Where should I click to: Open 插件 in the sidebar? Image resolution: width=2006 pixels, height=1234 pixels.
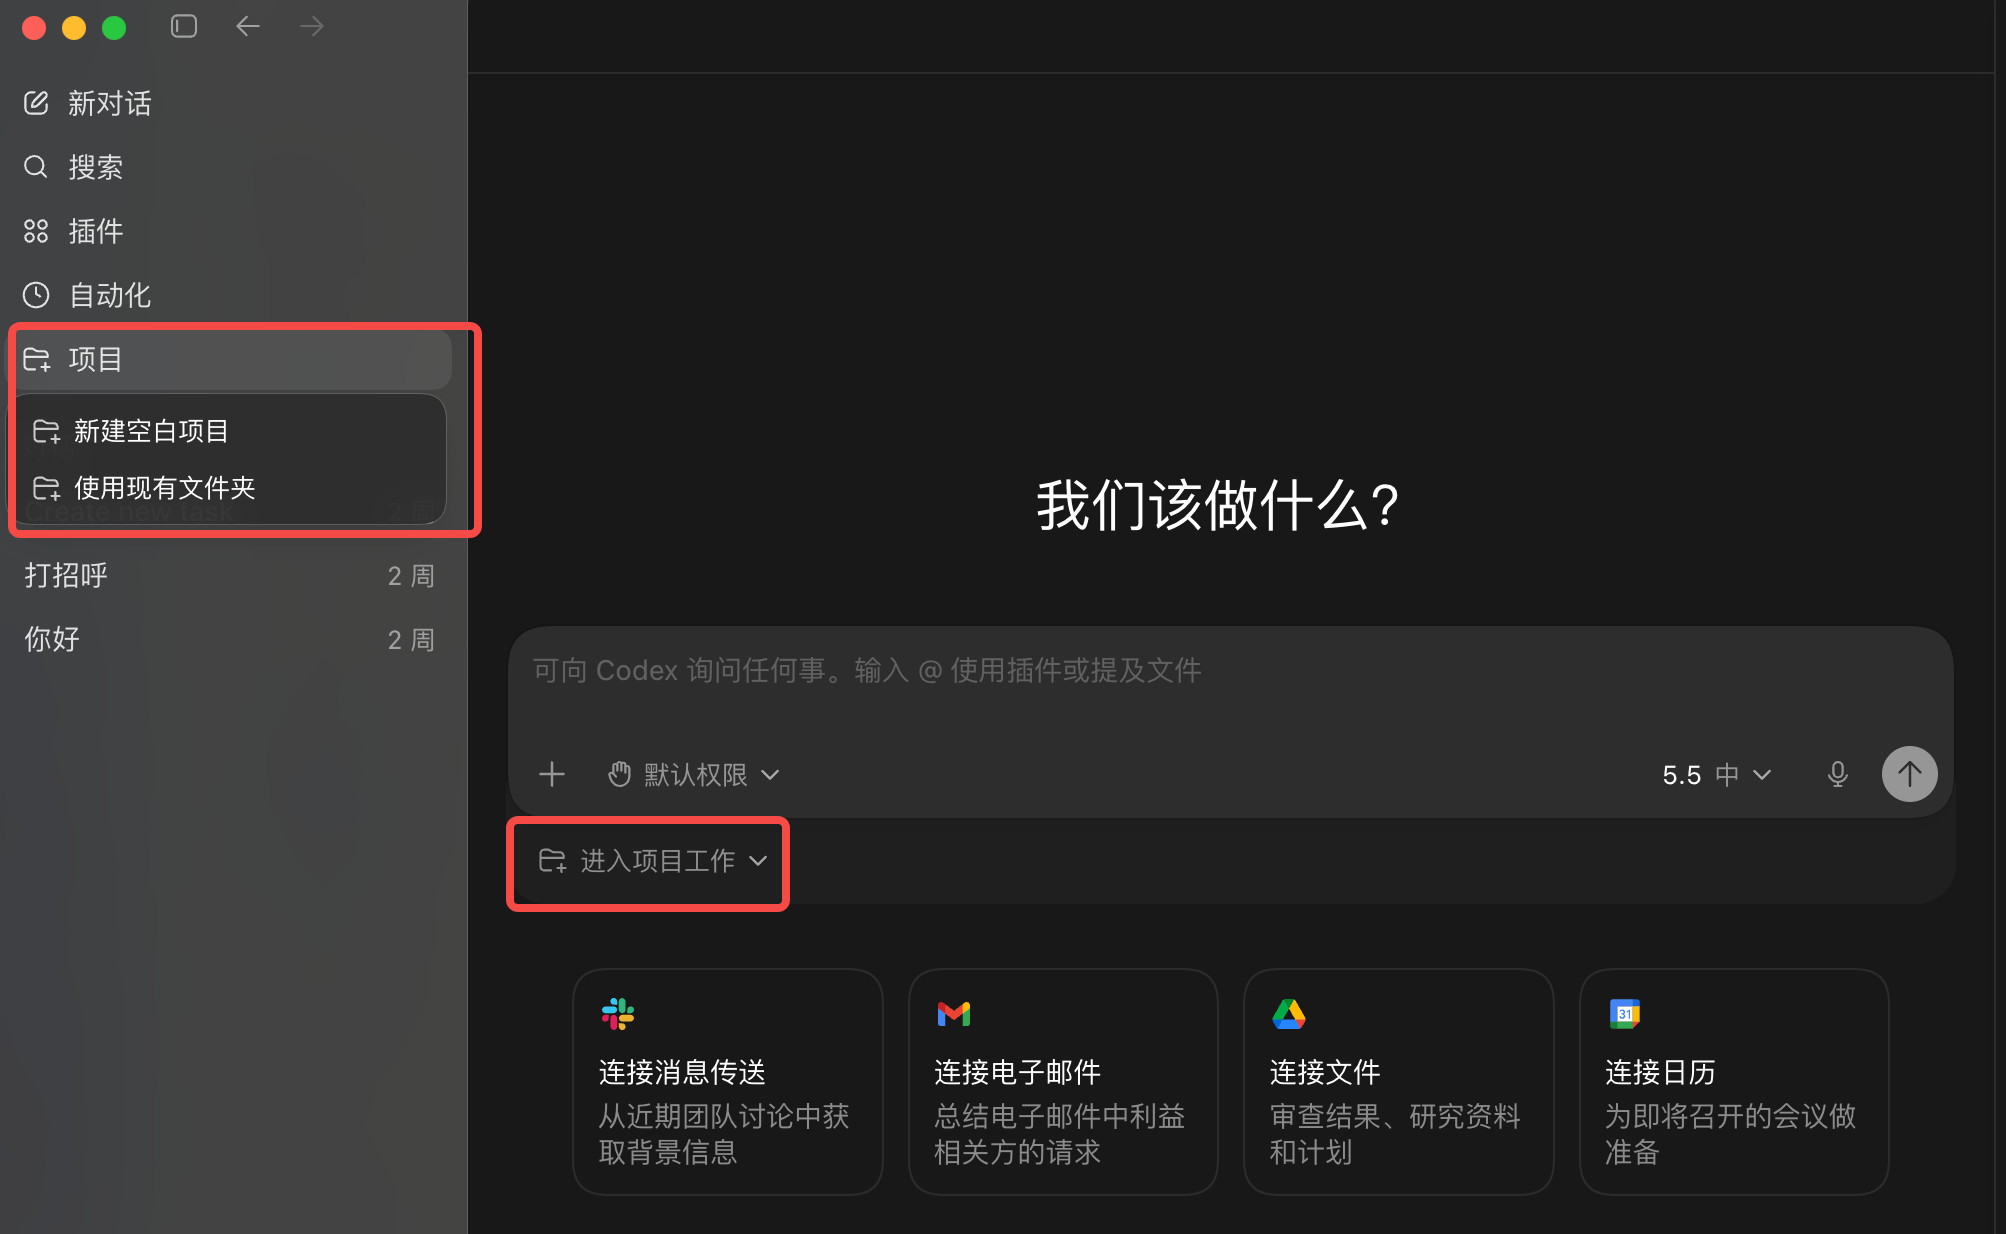[x=230, y=231]
